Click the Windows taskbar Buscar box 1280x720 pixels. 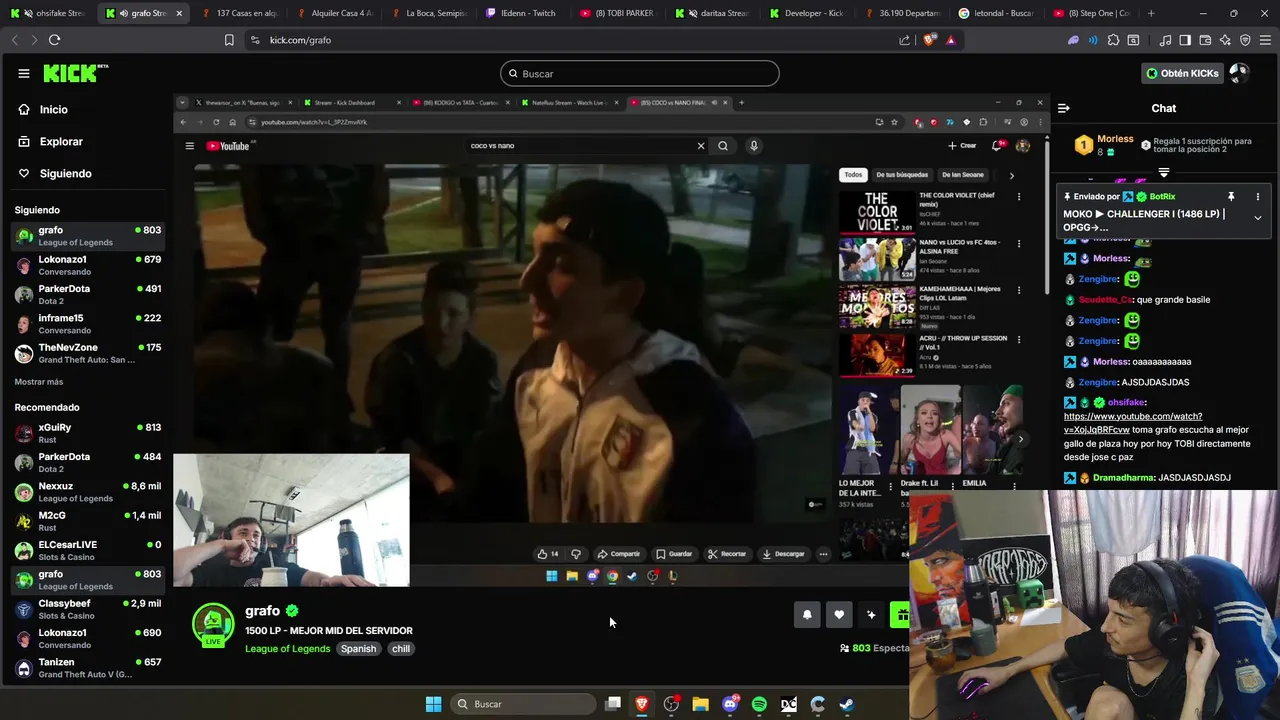(x=523, y=704)
